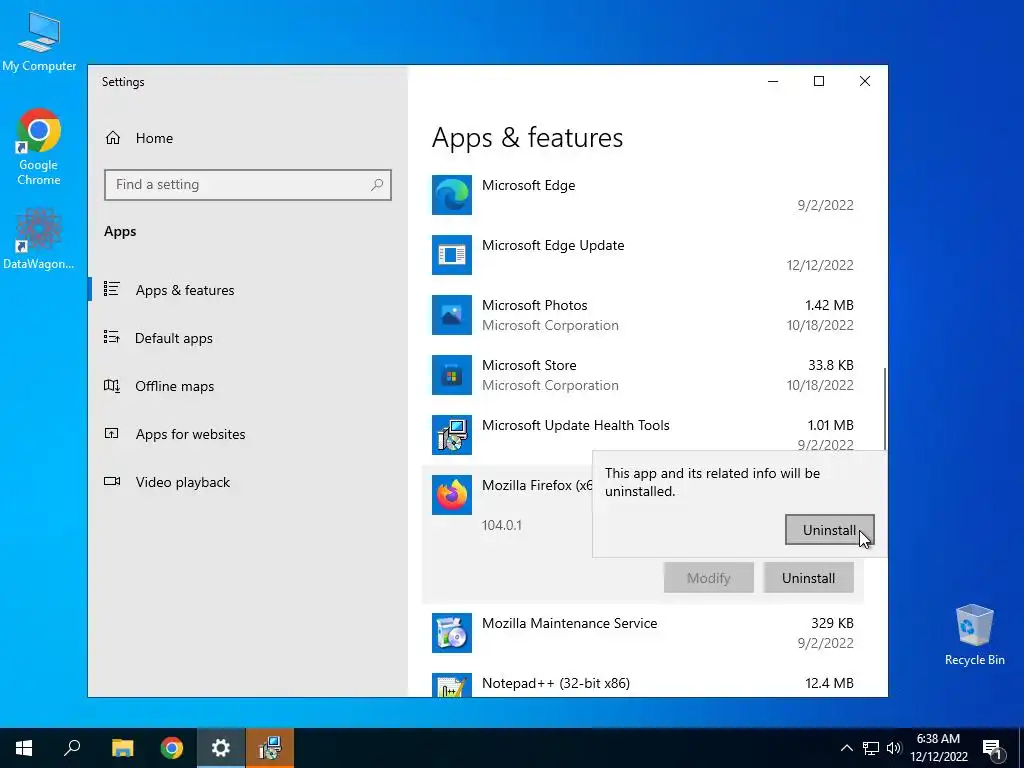Click the Mozilla Firefox app icon
The image size is (1024, 768).
[x=451, y=495]
